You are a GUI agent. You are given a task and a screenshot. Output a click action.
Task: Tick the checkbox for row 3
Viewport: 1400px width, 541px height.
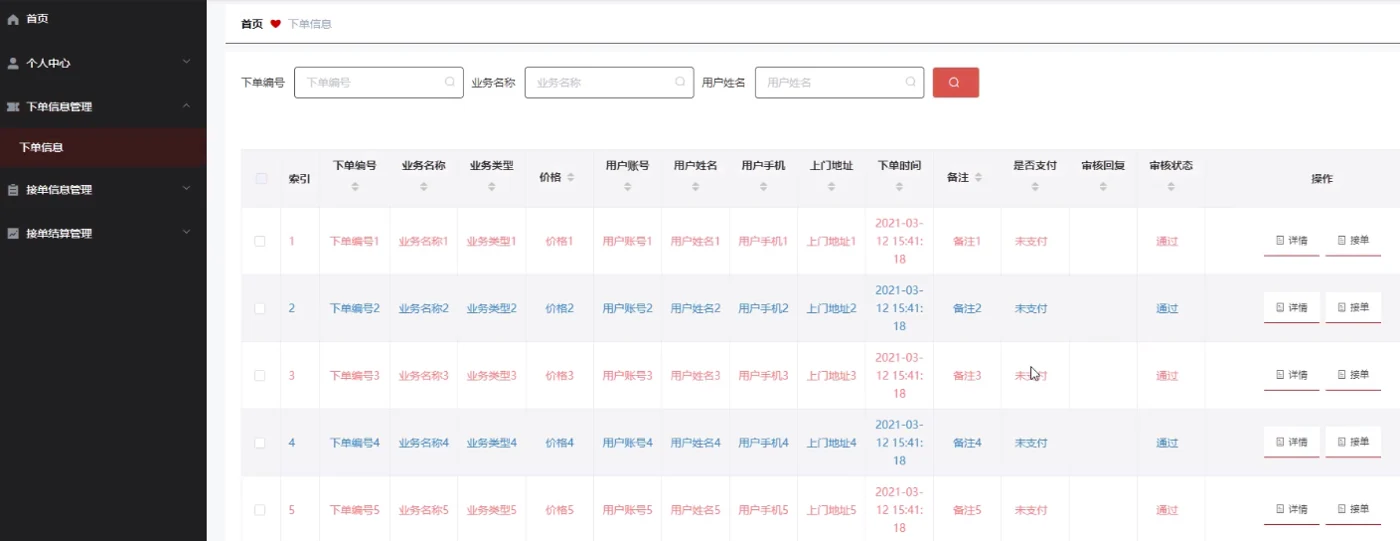pyautogui.click(x=260, y=375)
